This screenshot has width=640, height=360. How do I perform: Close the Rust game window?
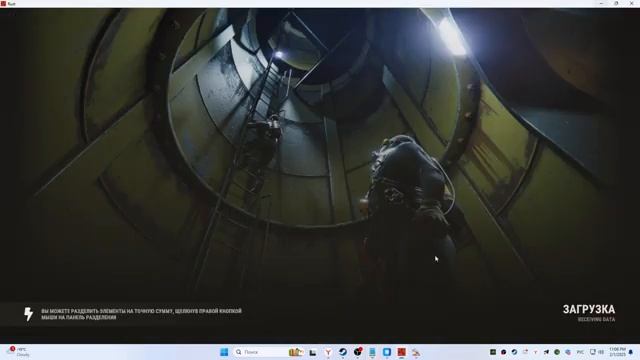tap(631, 3)
